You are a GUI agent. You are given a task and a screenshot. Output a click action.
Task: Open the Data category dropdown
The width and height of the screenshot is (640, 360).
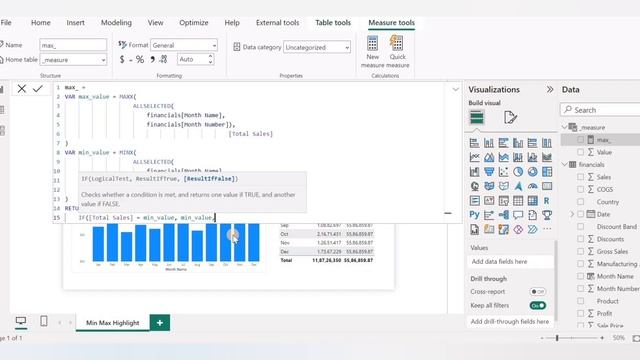(x=317, y=47)
